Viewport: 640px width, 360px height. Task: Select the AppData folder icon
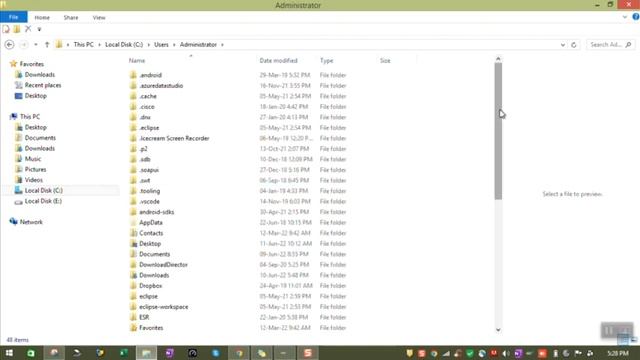click(x=133, y=222)
